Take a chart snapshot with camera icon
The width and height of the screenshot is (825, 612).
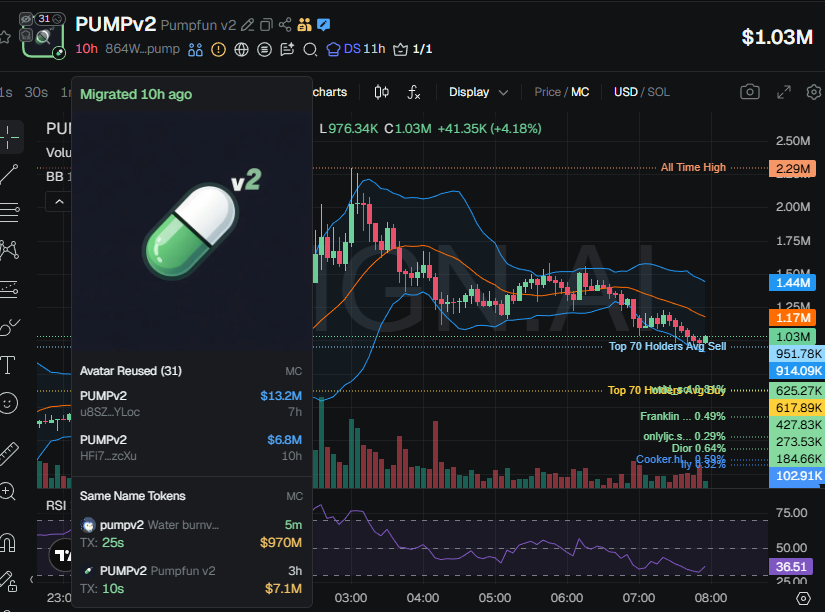tap(750, 92)
